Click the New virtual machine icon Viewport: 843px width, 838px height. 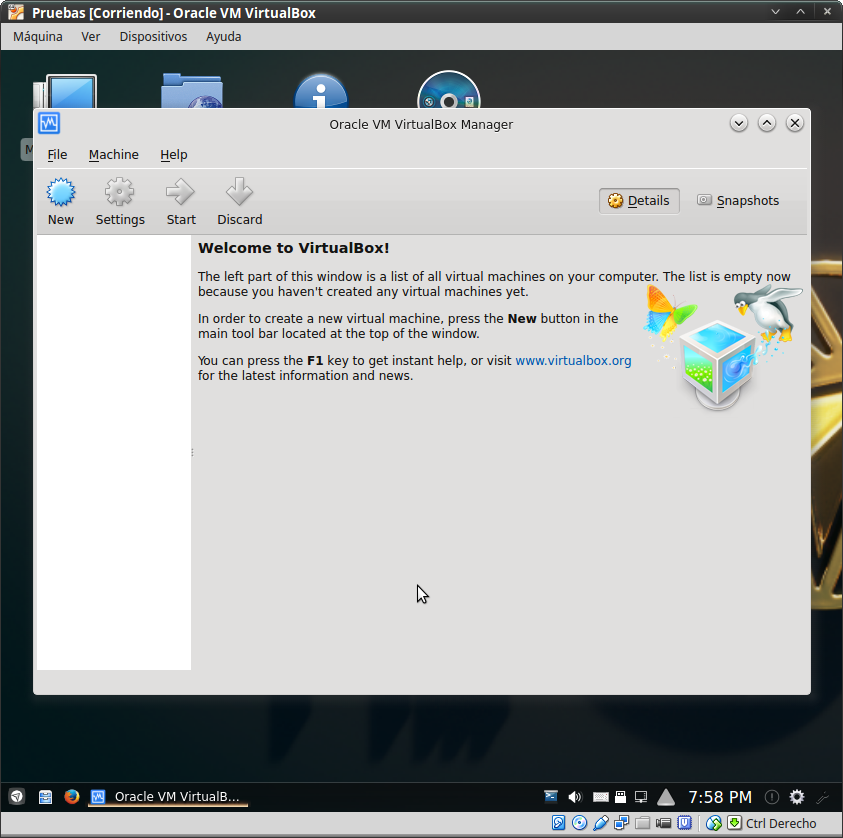(61, 192)
